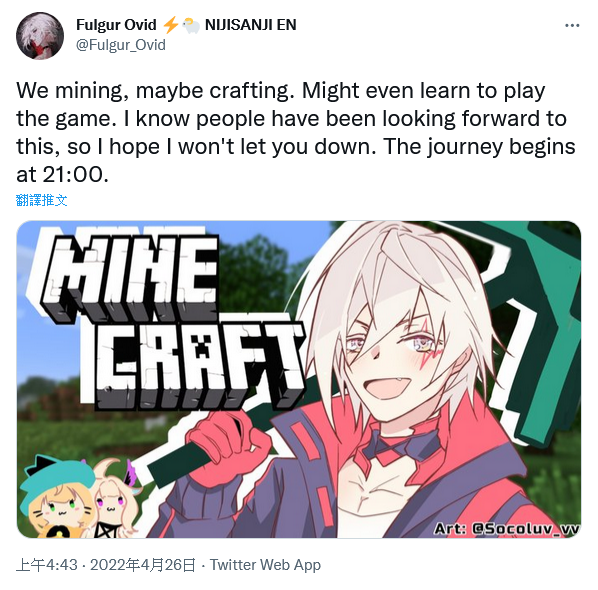598x590 pixels.
Task: Open the Minecraft stream thumbnail image
Action: [x=299, y=379]
